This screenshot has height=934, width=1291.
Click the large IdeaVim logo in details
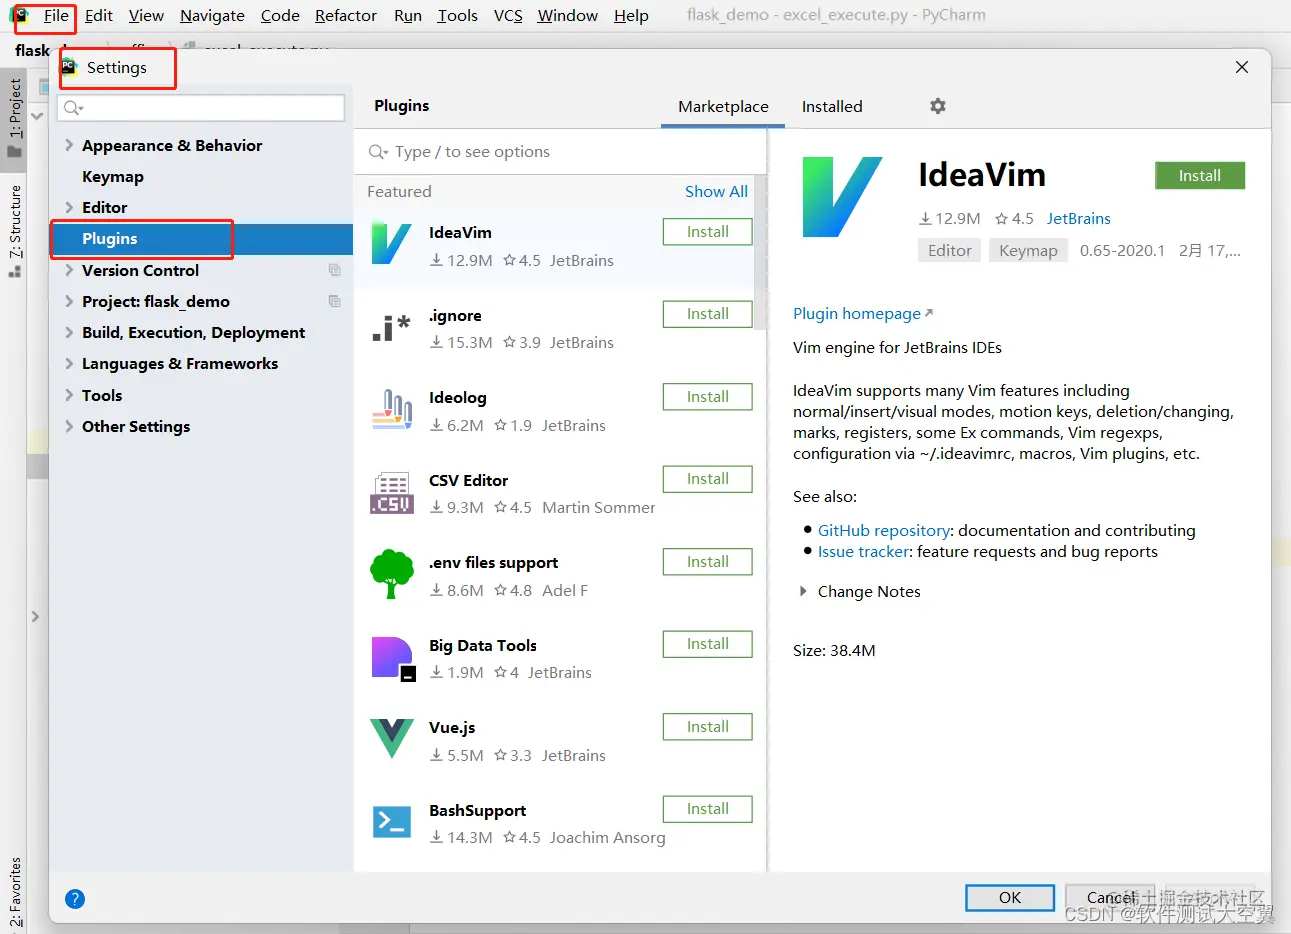843,196
